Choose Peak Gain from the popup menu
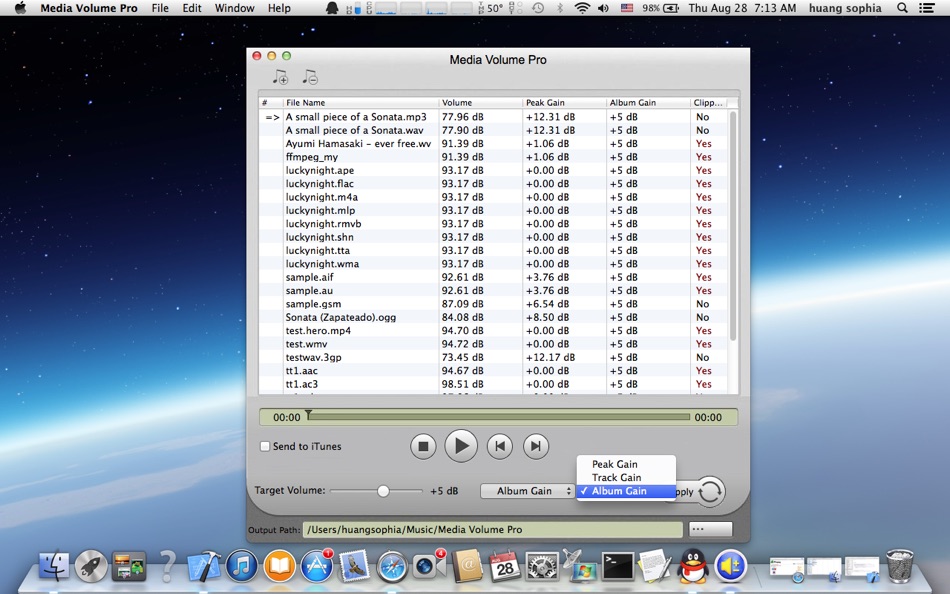This screenshot has height=594, width=950. 626,464
